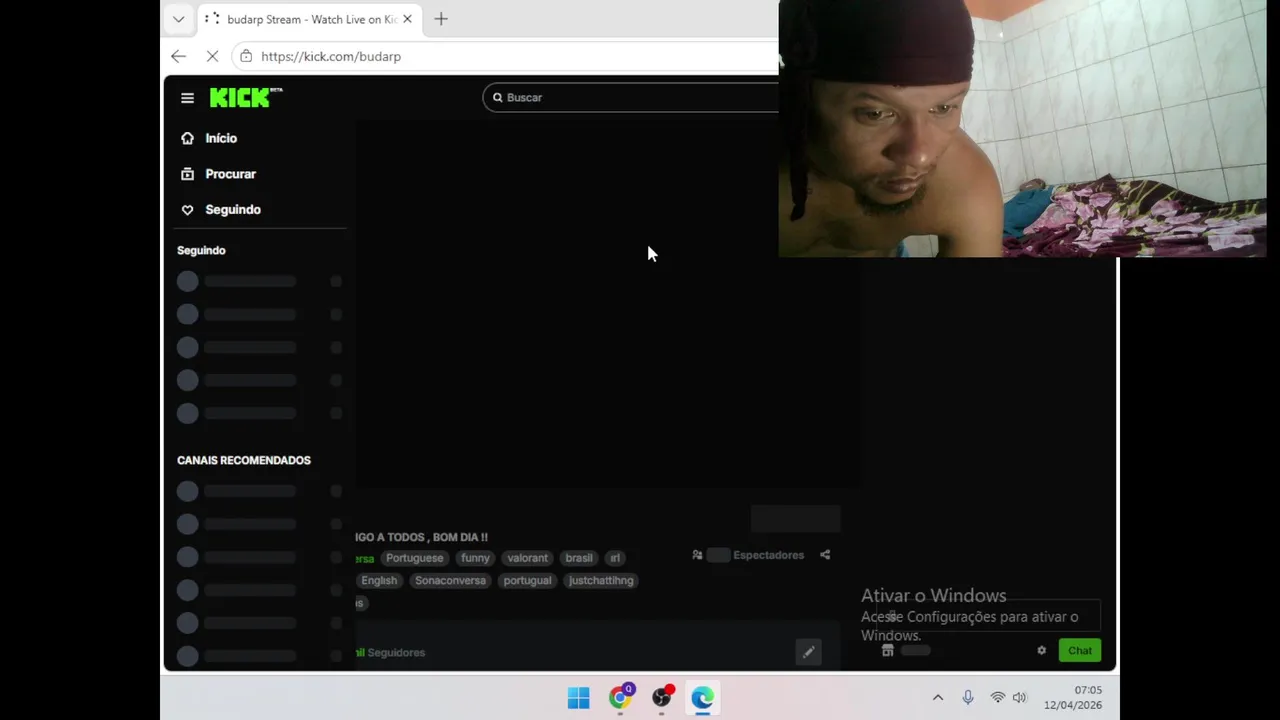This screenshot has width=1280, height=720.
Task: Click the search magnifier icon
Action: pos(497,98)
